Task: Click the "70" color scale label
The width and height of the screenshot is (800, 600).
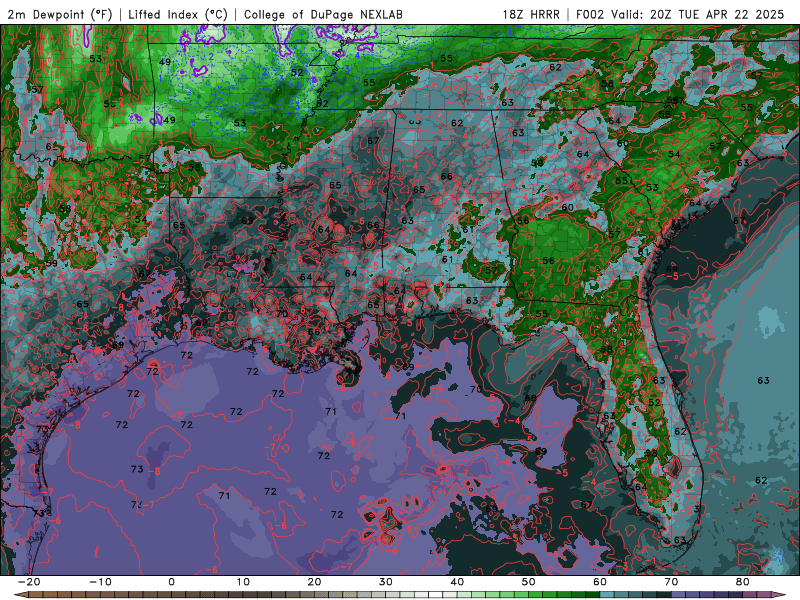Action: 671,582
